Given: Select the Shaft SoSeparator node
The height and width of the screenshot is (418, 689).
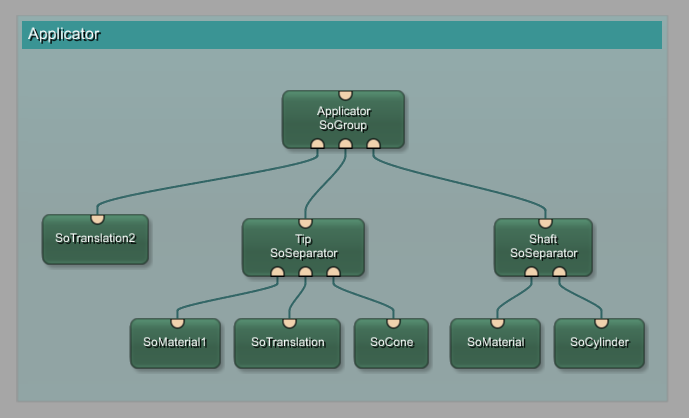Looking at the screenshot, I should (543, 247).
